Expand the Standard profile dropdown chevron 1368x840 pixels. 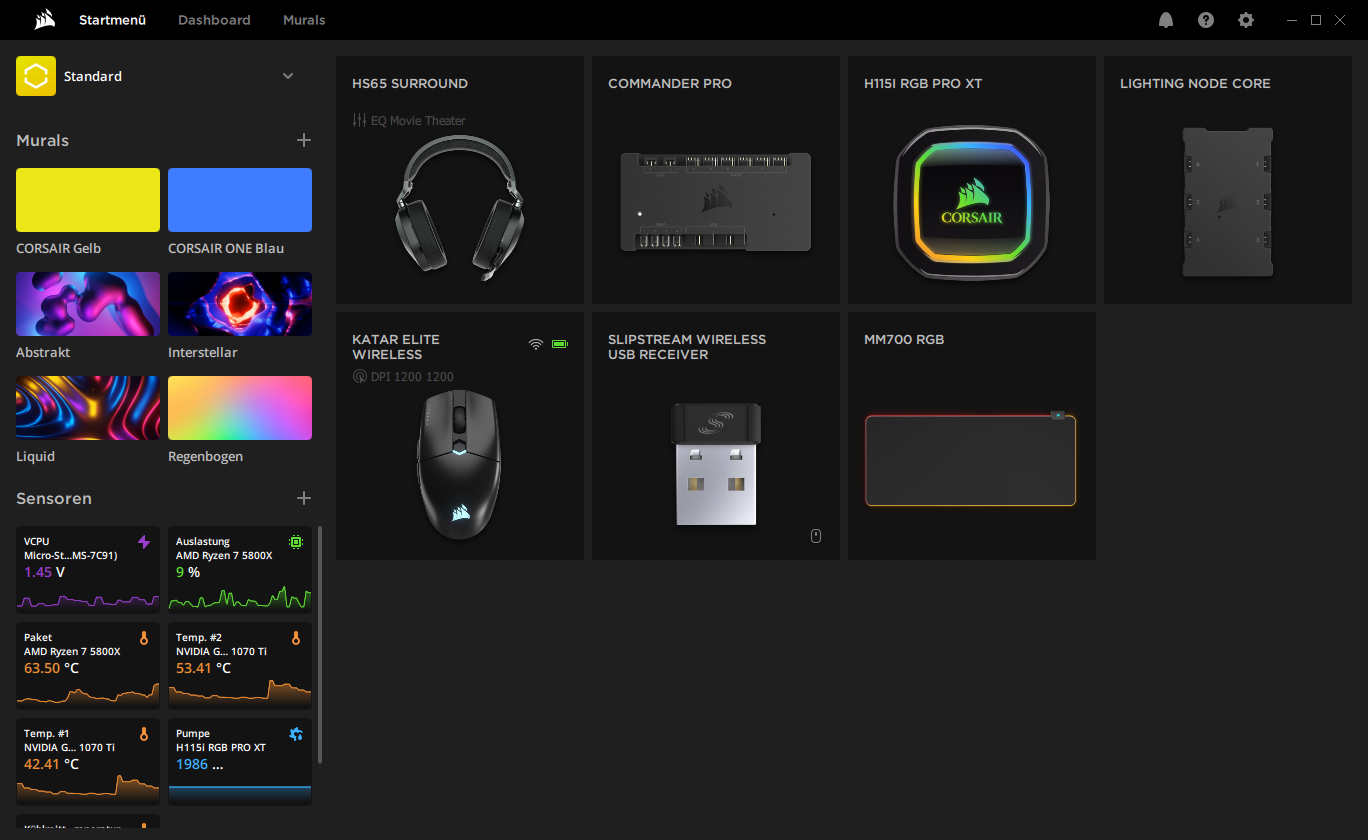(288, 76)
